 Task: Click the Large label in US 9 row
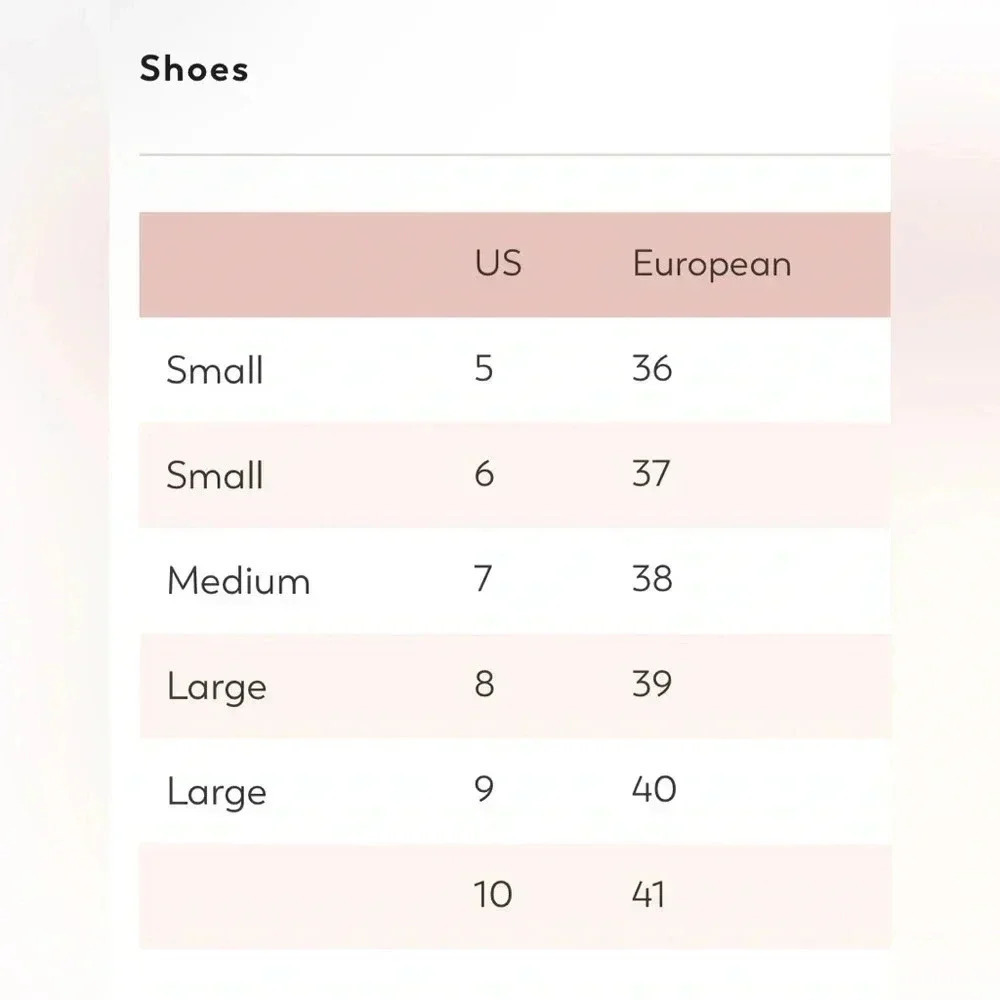pyautogui.click(x=217, y=793)
